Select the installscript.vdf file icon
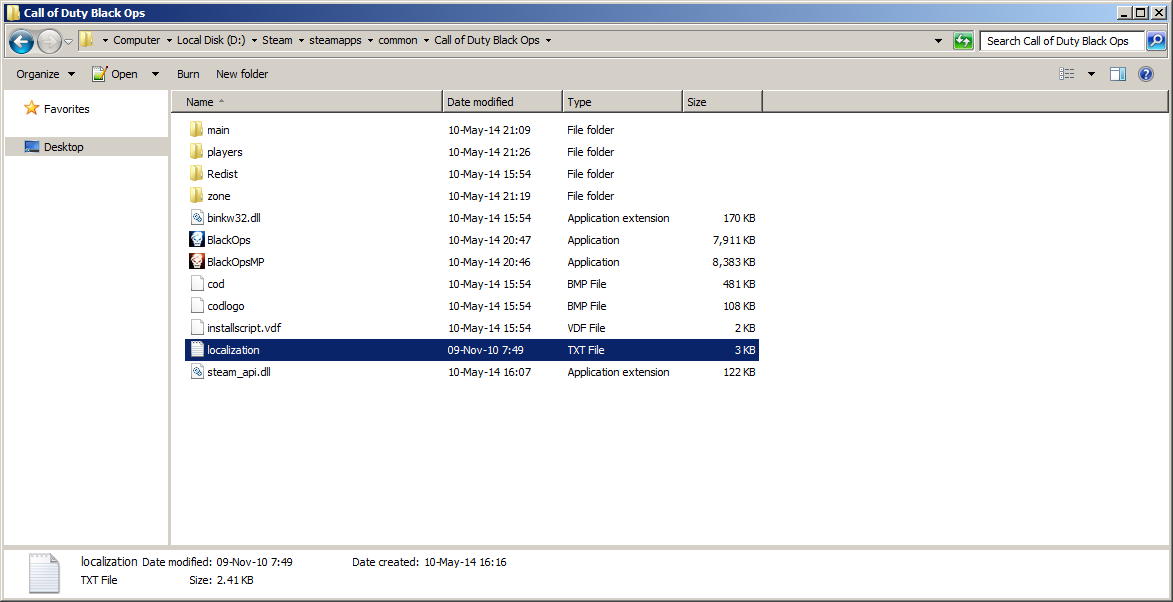This screenshot has height=602, width=1173. pyautogui.click(x=196, y=328)
